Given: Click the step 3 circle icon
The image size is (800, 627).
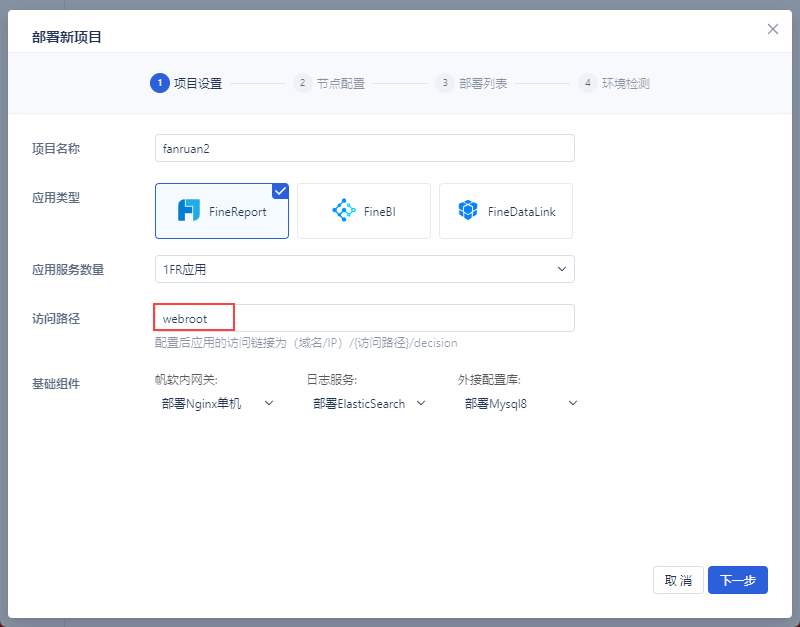Looking at the screenshot, I should pos(444,83).
